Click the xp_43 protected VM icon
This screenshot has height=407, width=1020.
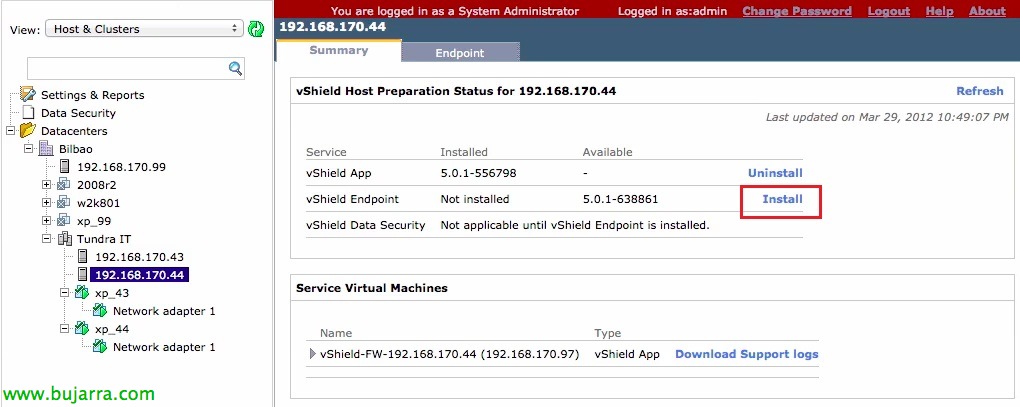pos(82,293)
